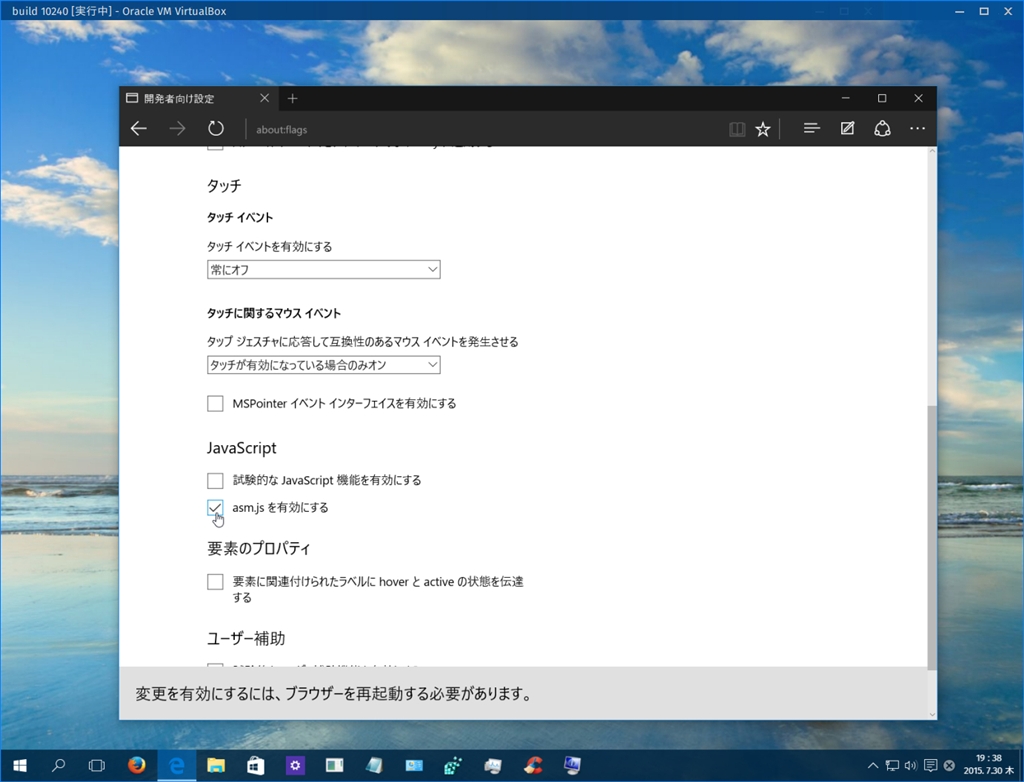Toggle hover と active の状態を伝達 checkbox

[x=215, y=581]
